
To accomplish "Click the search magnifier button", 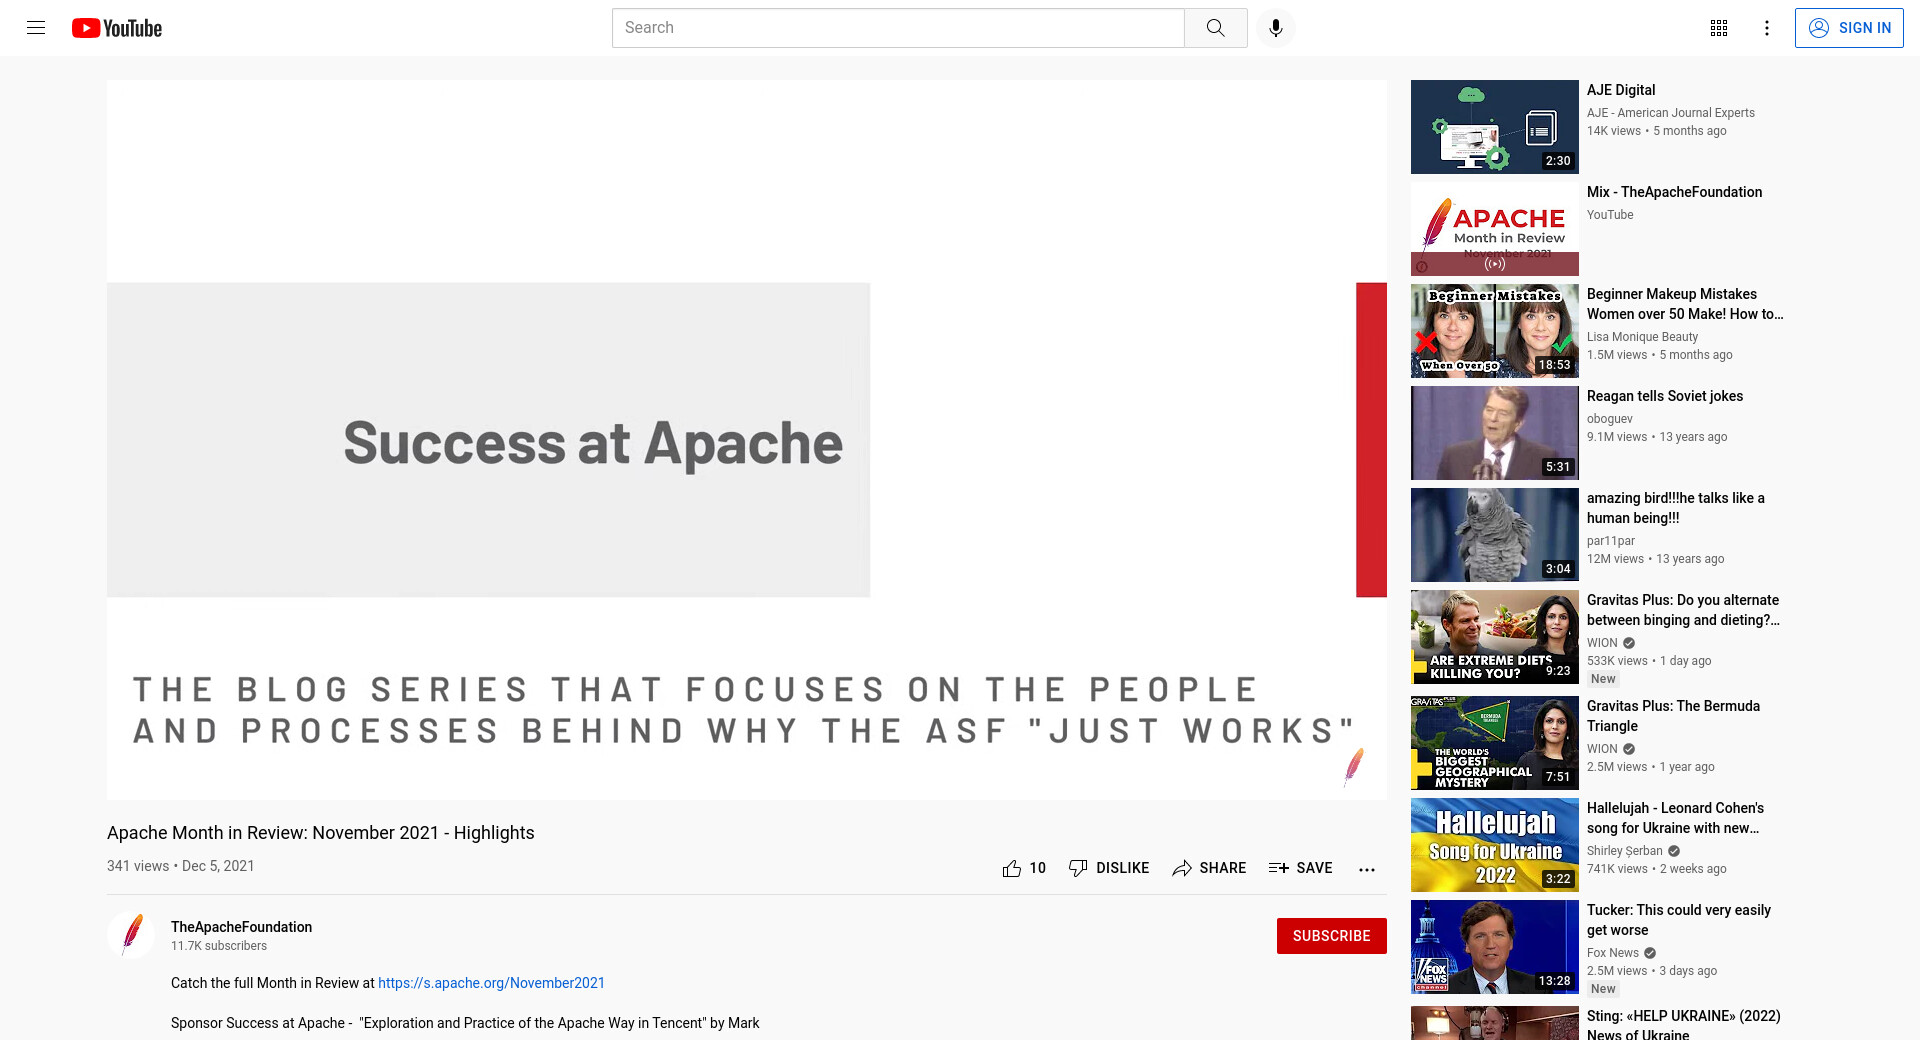I will tap(1215, 28).
